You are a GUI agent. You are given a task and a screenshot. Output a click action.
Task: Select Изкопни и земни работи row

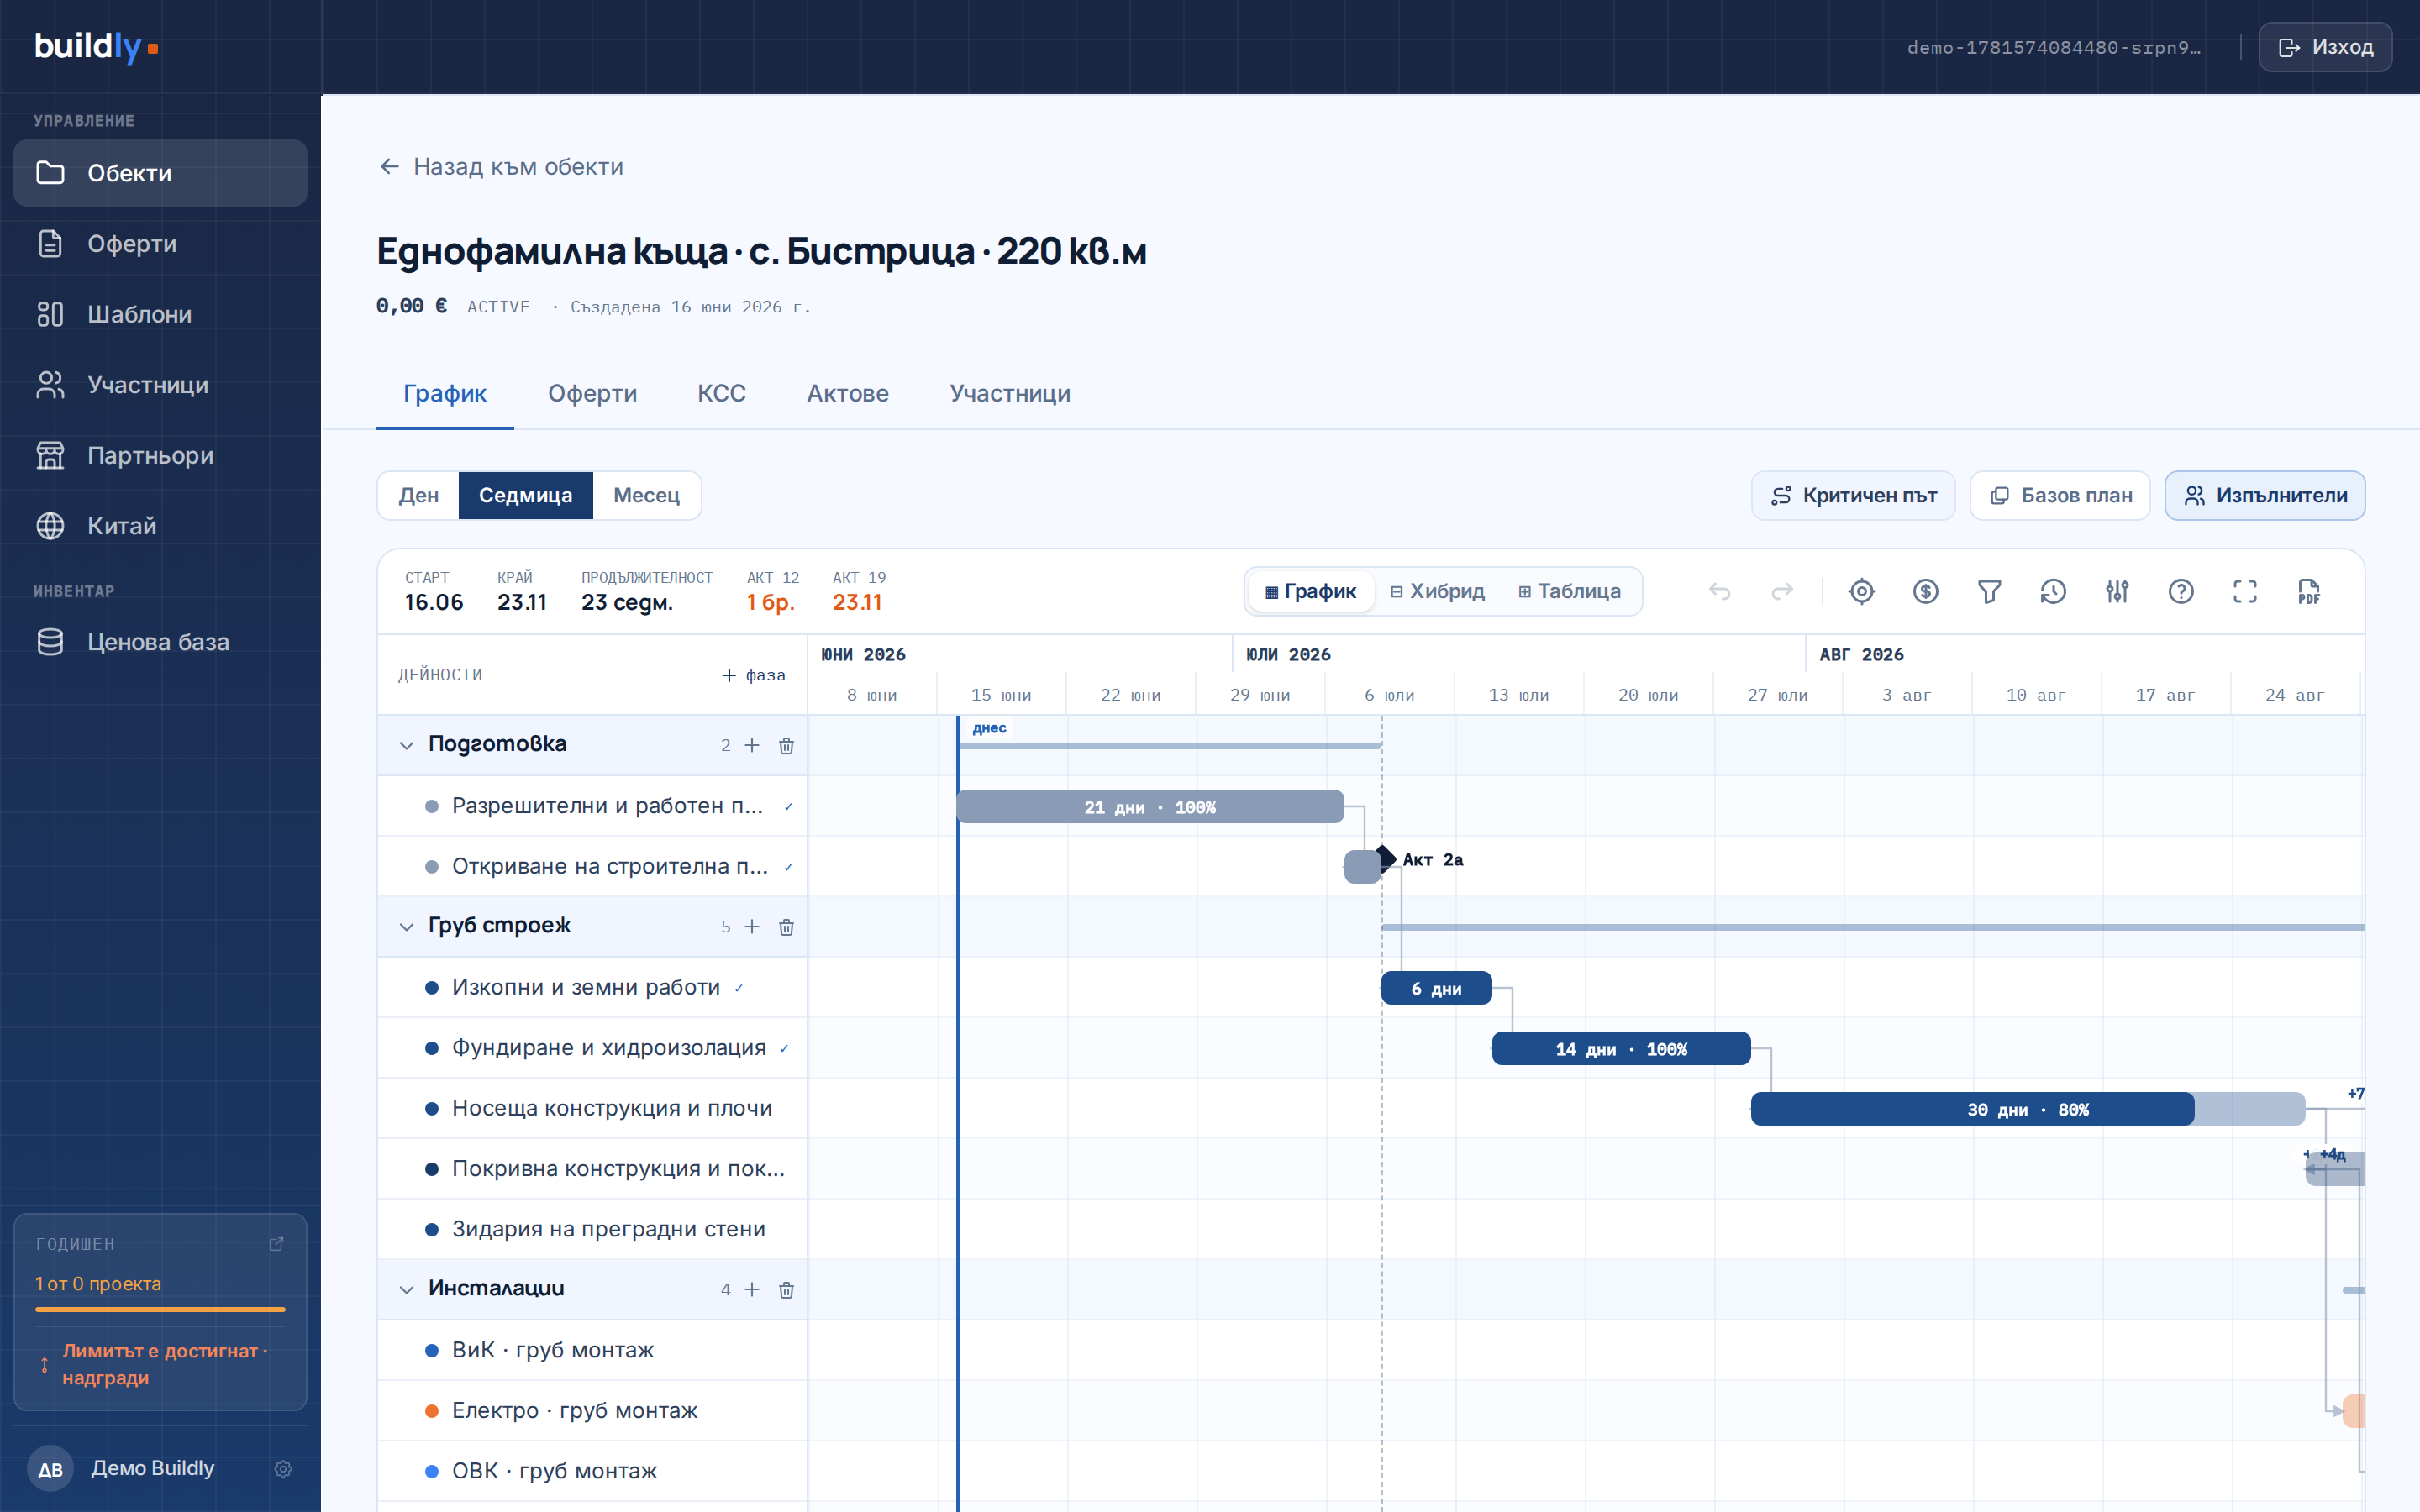[592, 988]
